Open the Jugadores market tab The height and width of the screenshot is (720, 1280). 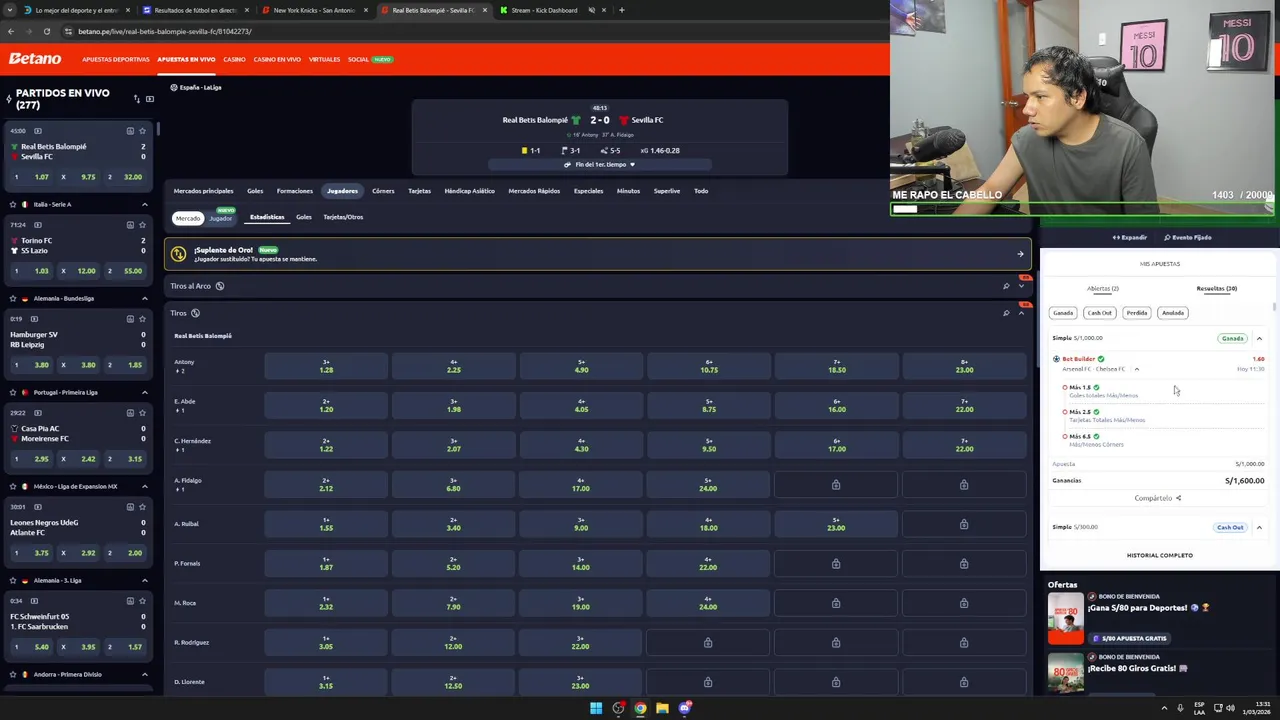click(342, 191)
